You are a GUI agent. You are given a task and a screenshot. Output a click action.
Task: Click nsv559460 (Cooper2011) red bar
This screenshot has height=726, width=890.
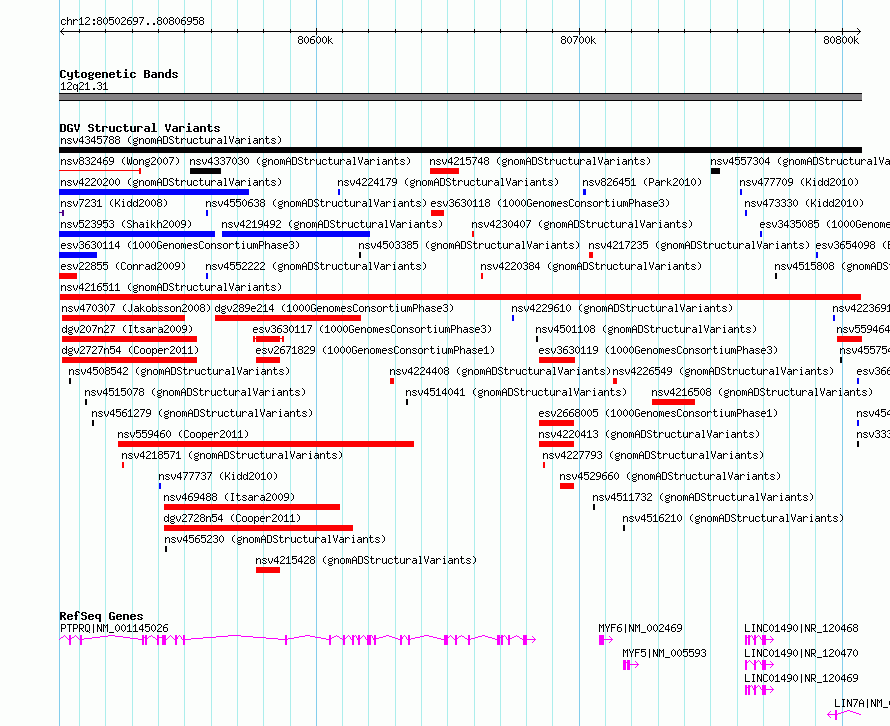click(x=266, y=444)
